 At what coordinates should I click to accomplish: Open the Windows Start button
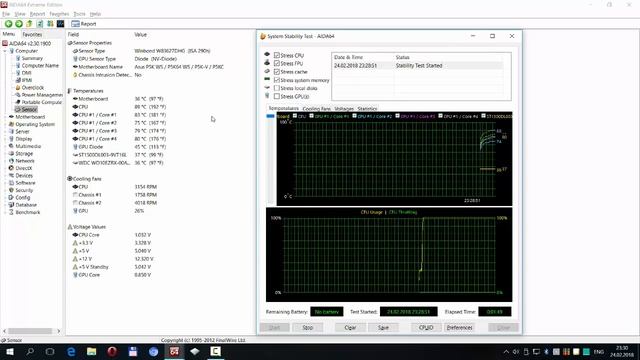pyautogui.click(x=10, y=351)
